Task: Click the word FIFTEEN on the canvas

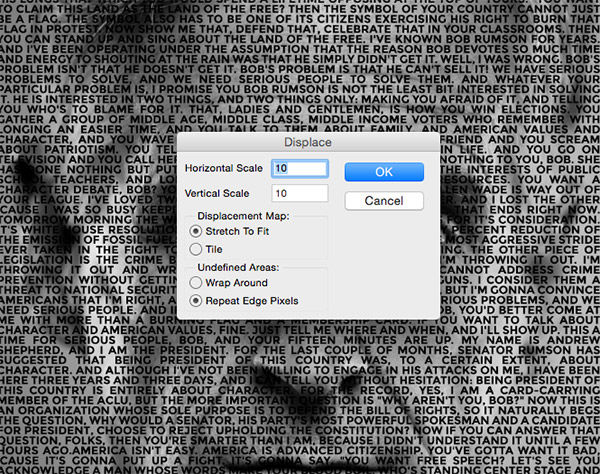Action: click(x=312, y=340)
